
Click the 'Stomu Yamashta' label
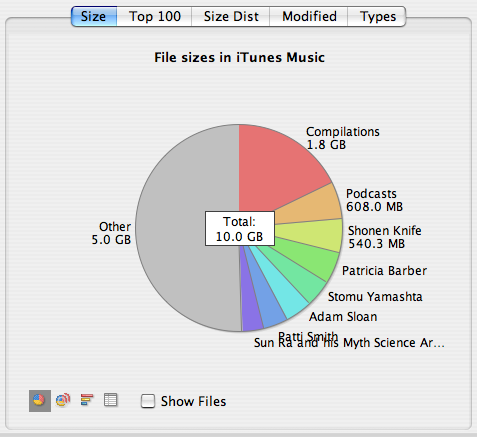(375, 297)
